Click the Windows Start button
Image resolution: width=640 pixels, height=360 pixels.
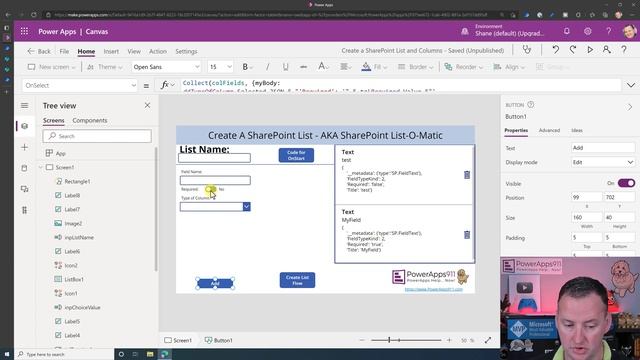click(x=7, y=354)
